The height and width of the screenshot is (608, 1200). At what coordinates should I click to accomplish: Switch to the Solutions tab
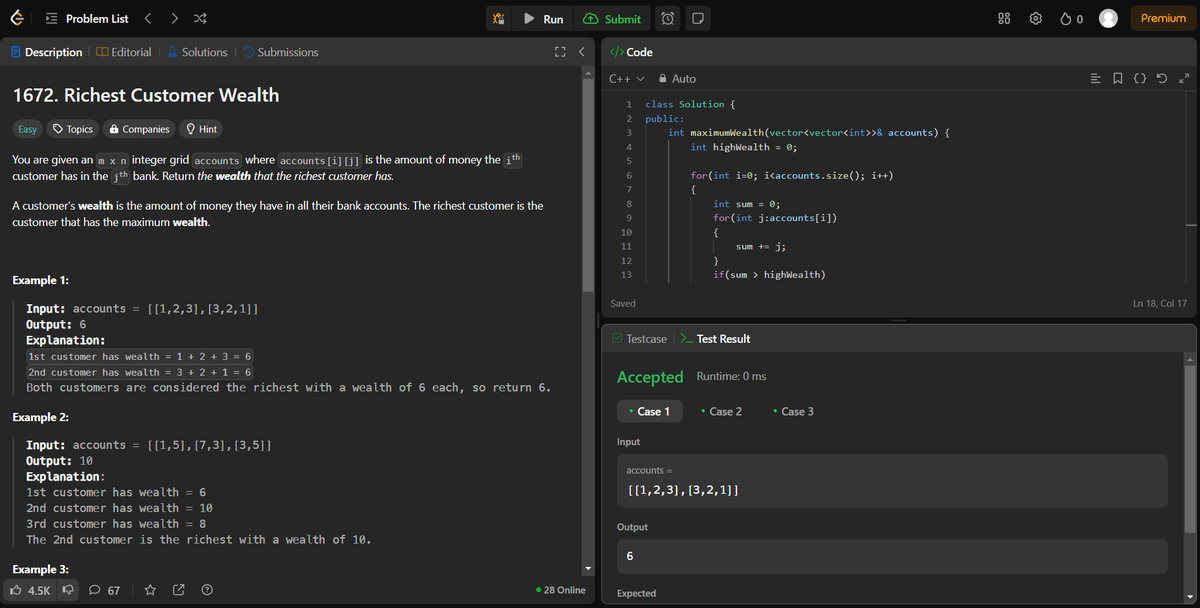pyautogui.click(x=197, y=52)
